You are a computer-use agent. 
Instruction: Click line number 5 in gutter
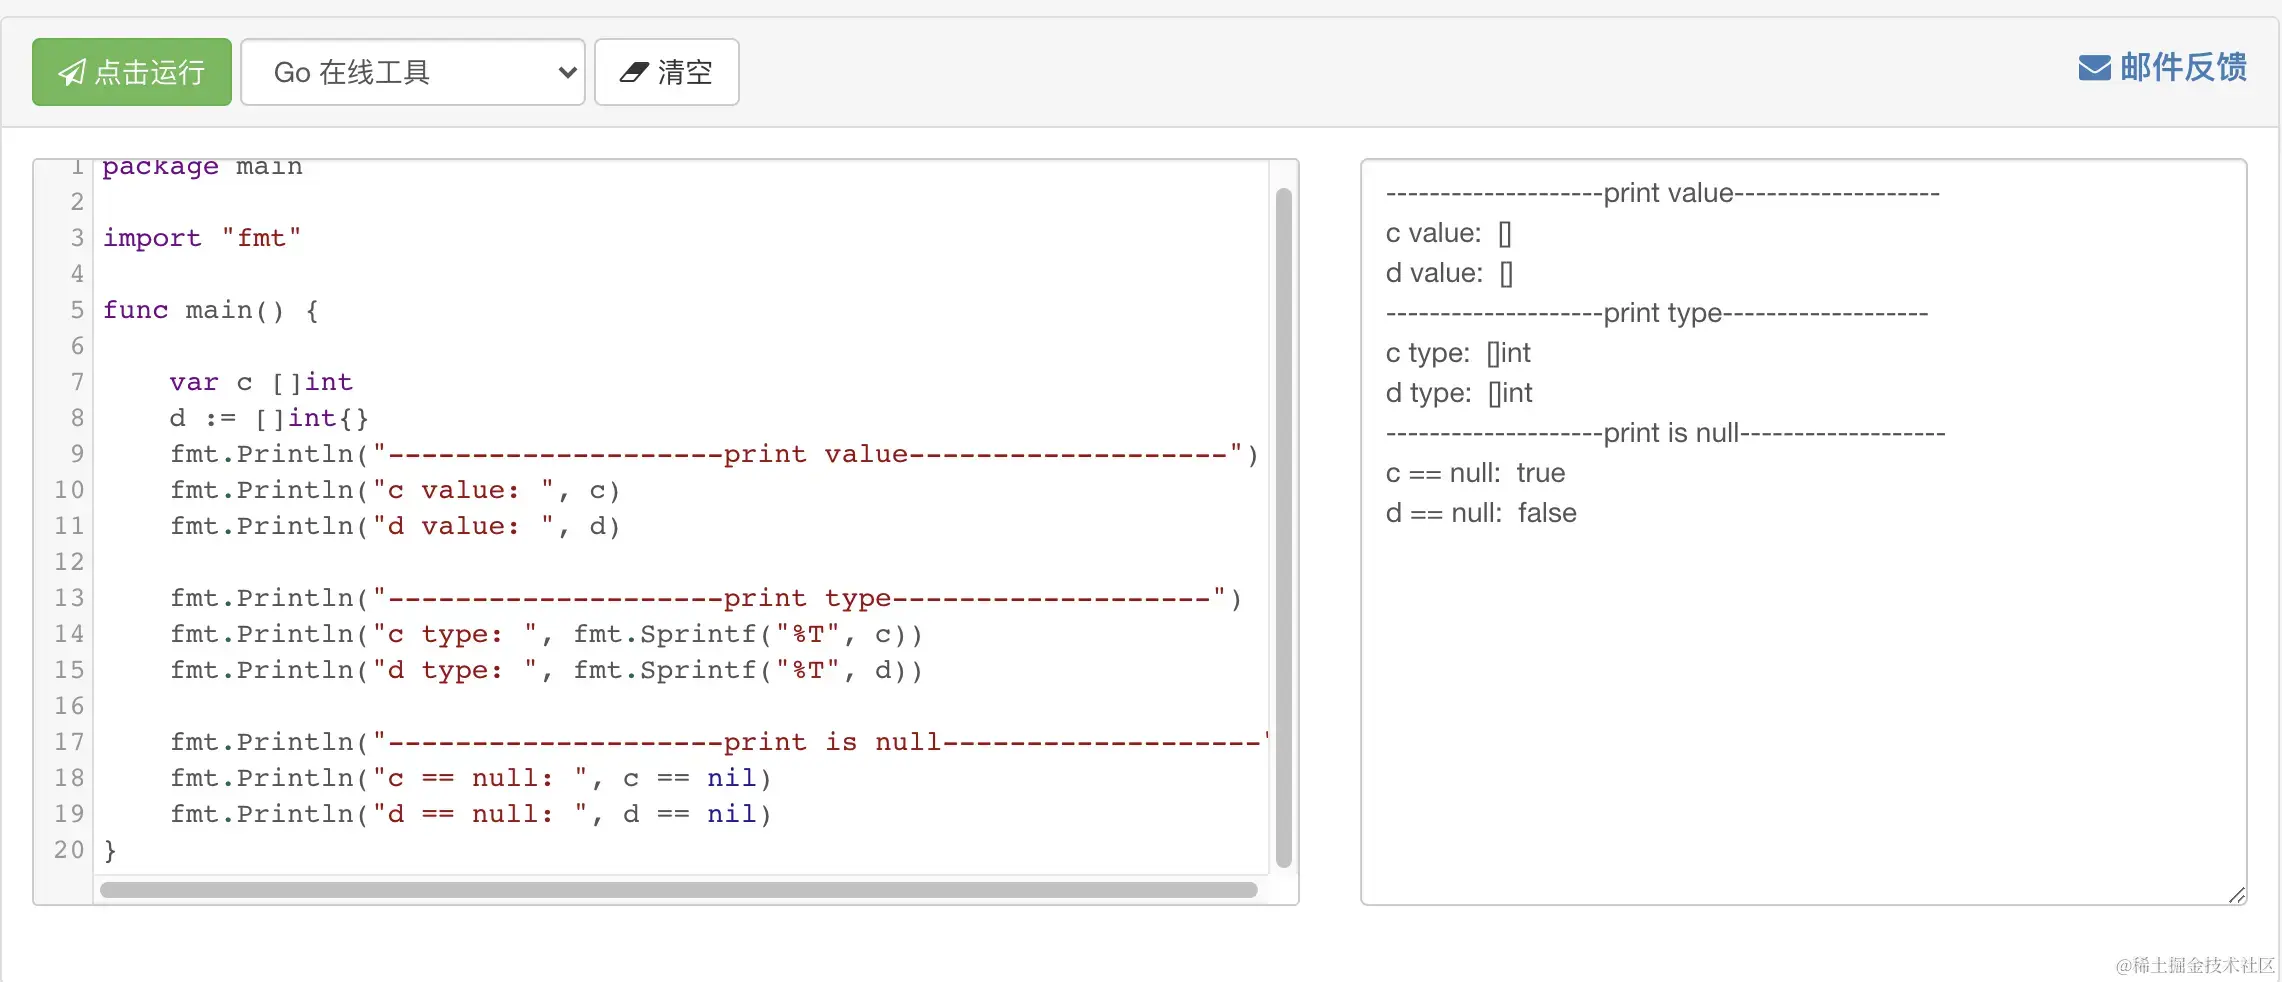point(77,310)
